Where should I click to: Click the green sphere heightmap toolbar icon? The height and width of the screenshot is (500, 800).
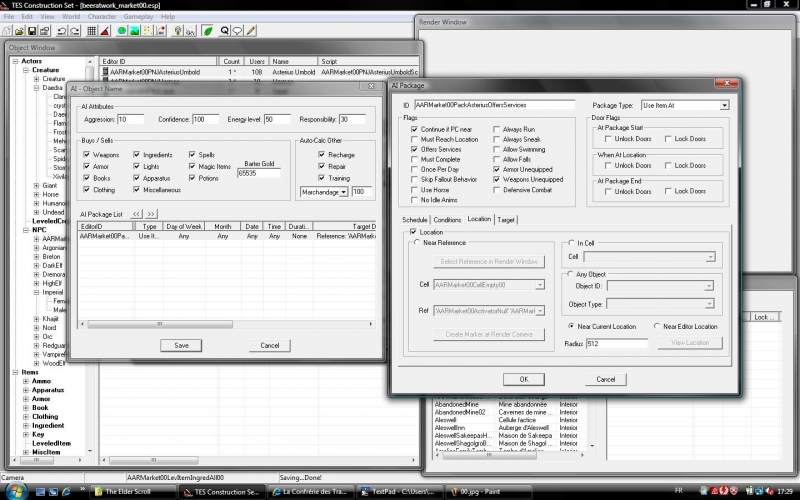(x=122, y=31)
